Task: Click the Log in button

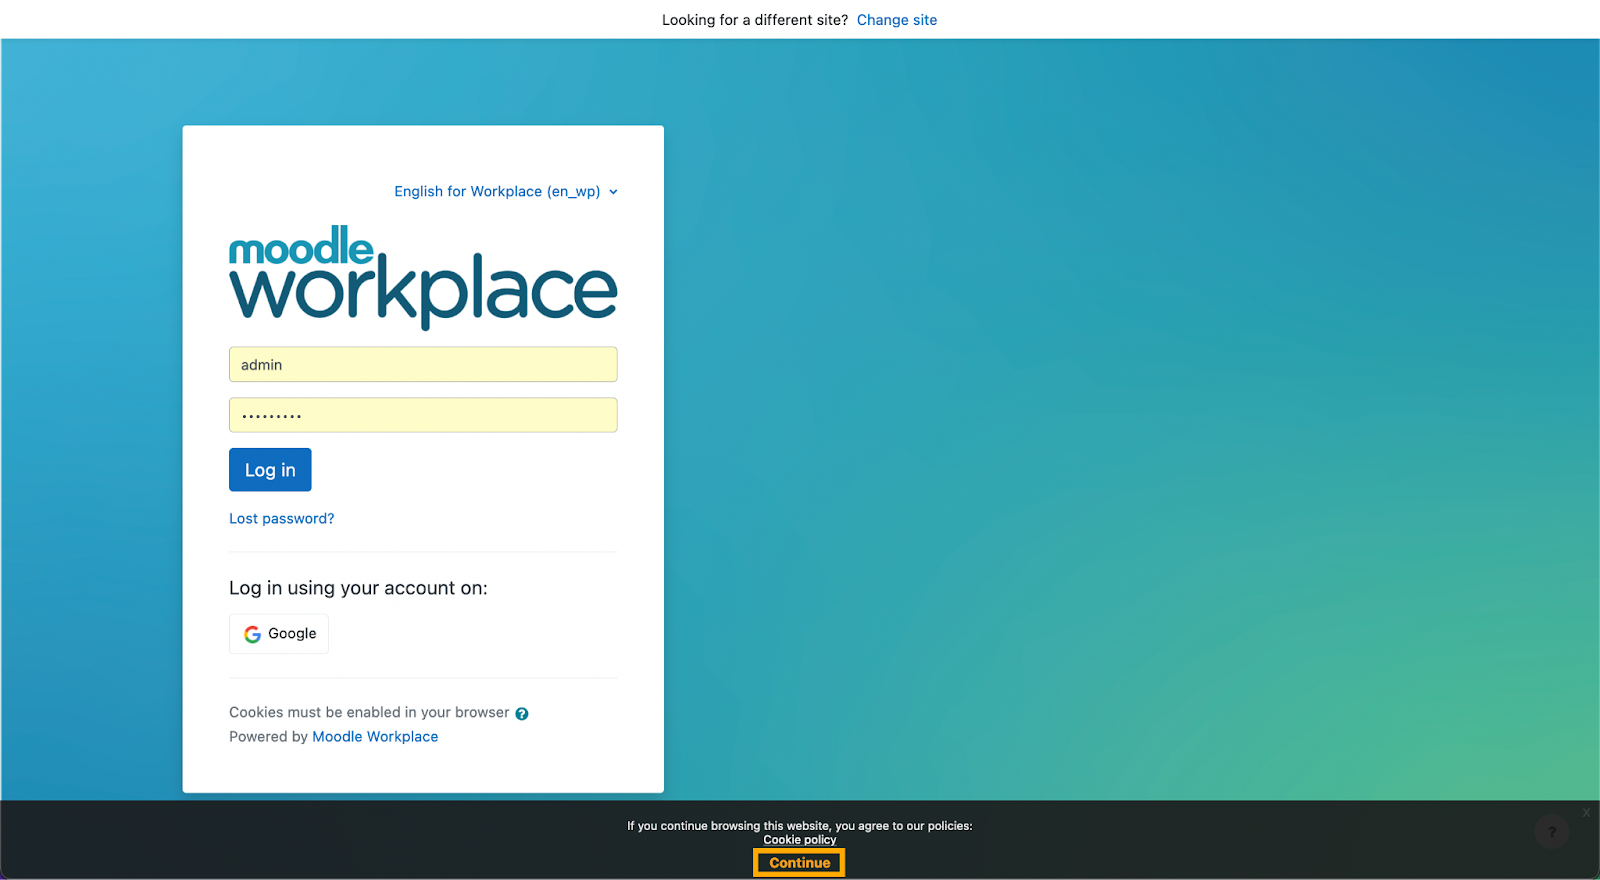Action: [270, 470]
